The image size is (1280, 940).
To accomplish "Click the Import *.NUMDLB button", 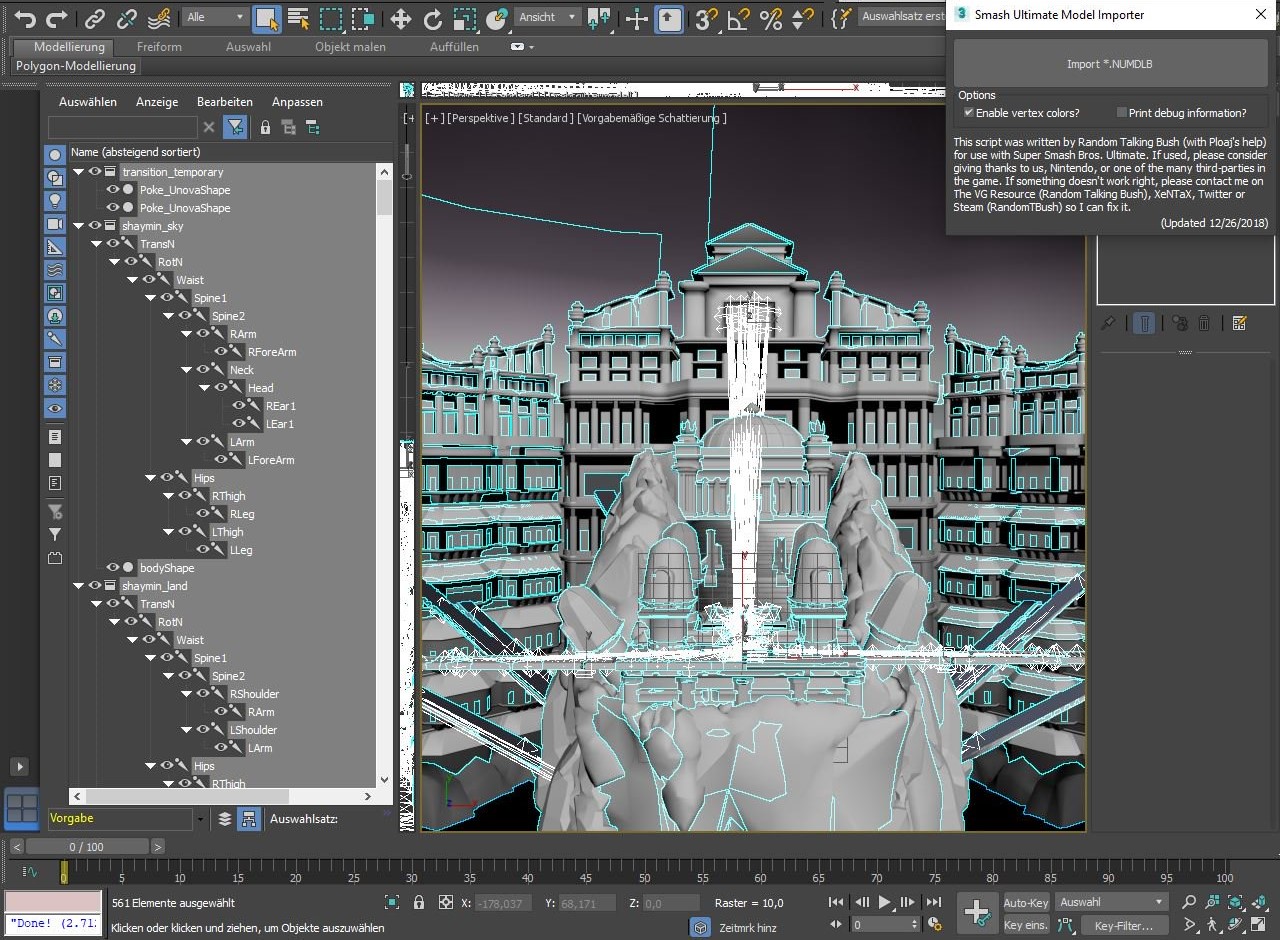I will click(x=1111, y=64).
